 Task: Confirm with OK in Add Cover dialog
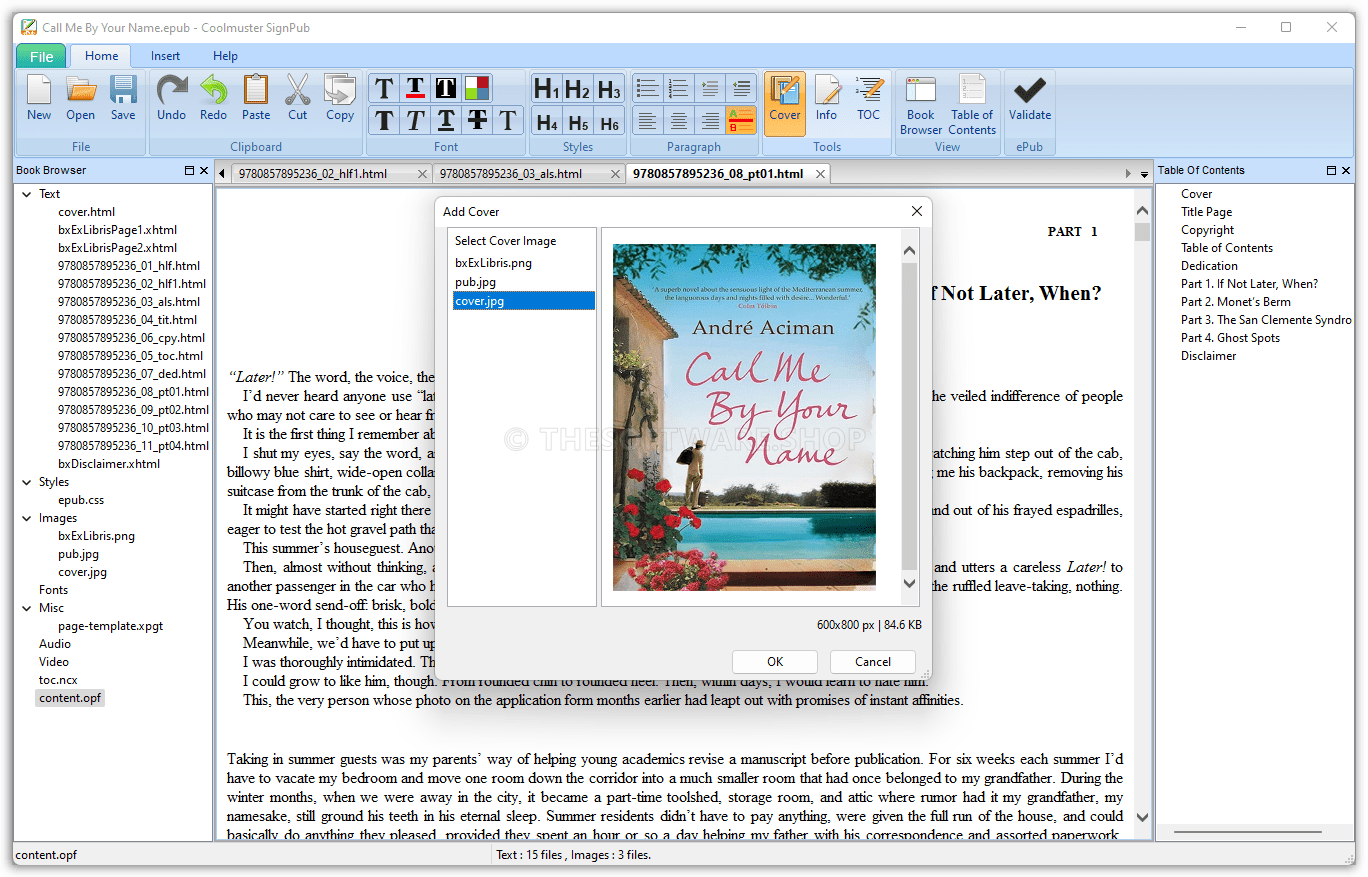click(775, 662)
